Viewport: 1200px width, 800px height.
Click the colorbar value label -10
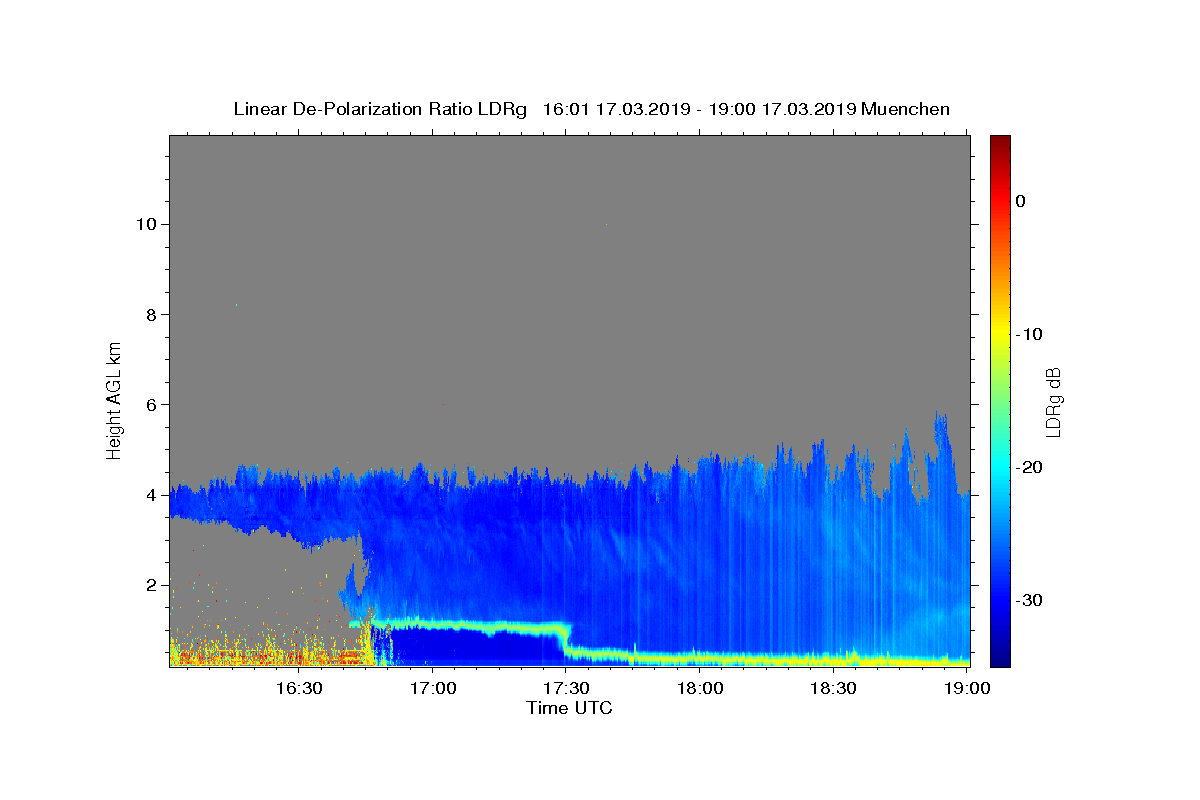[x=1028, y=334]
